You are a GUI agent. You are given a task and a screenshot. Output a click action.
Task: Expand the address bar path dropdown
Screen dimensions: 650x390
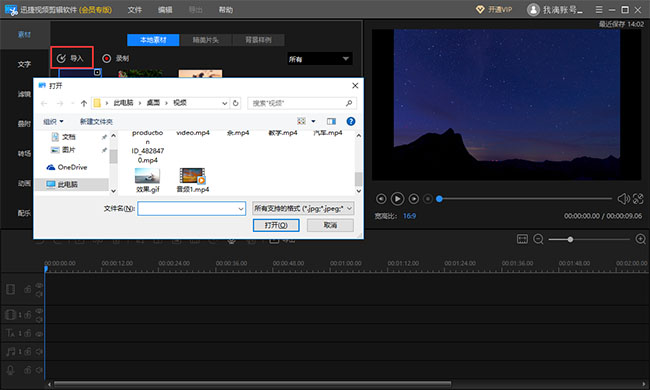224,103
